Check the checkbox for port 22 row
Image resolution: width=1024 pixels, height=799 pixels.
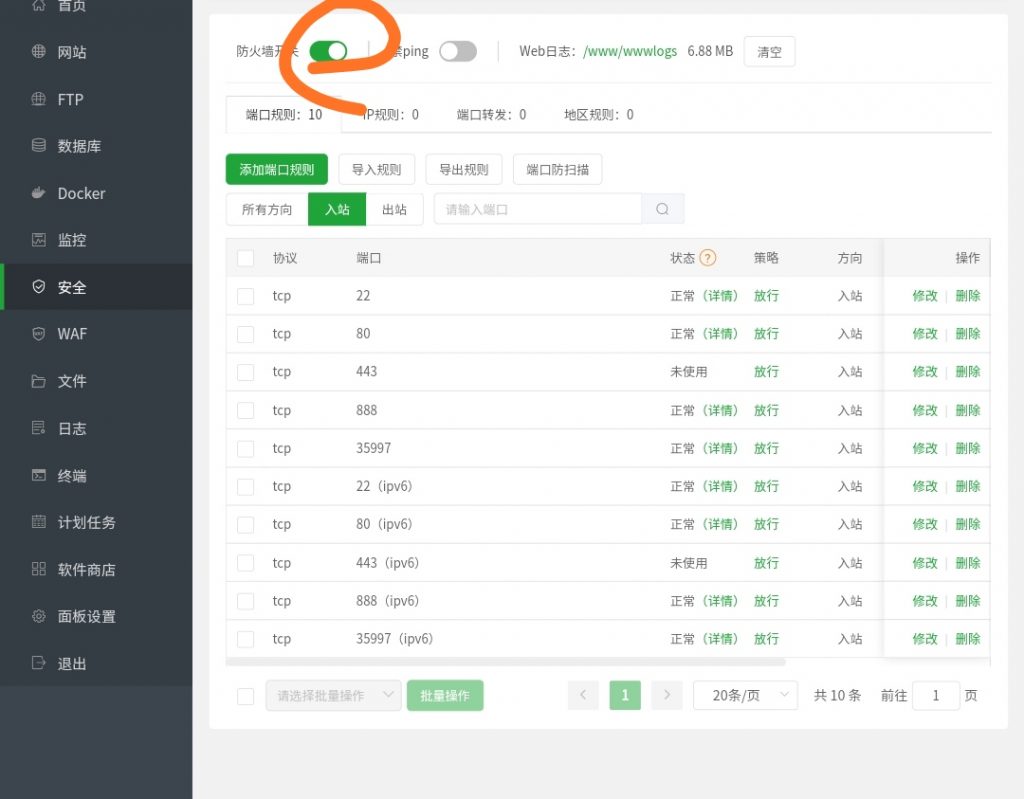pyautogui.click(x=245, y=296)
